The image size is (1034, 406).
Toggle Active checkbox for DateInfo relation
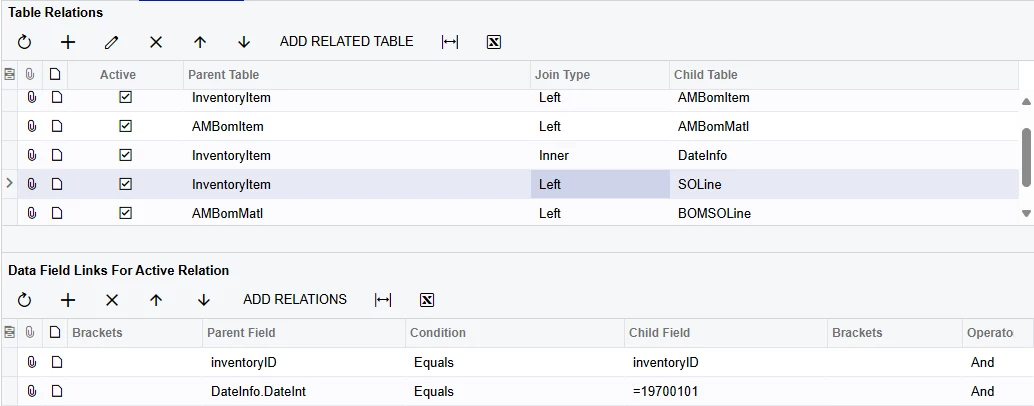tap(125, 156)
